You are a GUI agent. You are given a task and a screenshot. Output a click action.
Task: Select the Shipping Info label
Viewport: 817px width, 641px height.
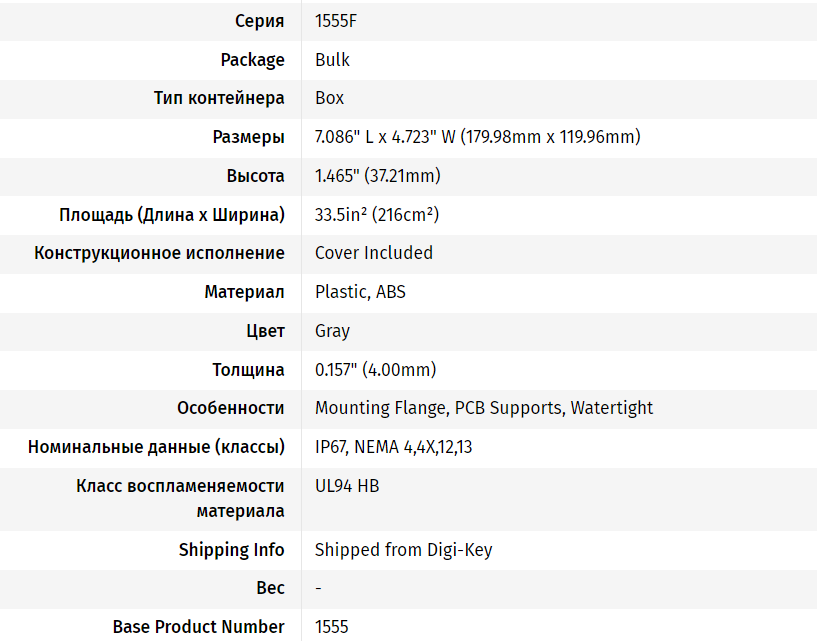coord(232,550)
